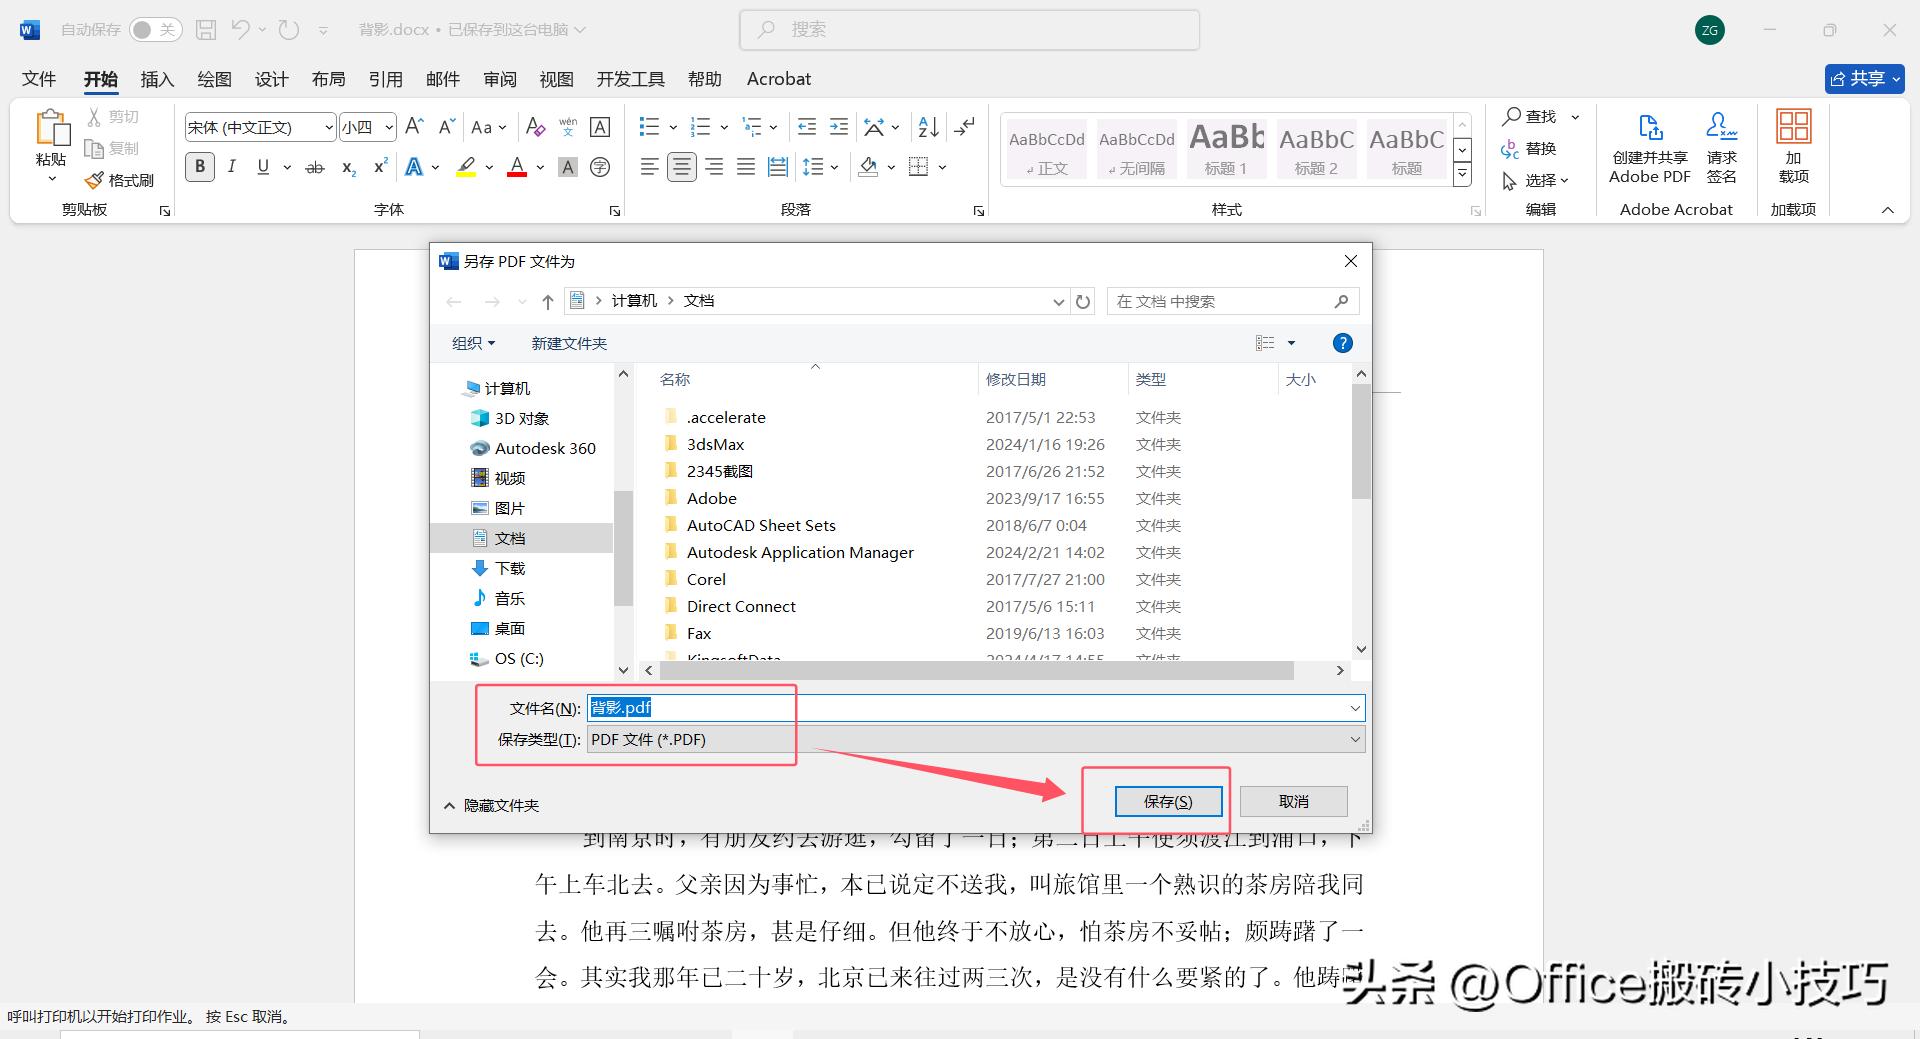The height and width of the screenshot is (1039, 1920).
Task: Go up one folder level
Action: coord(548,301)
